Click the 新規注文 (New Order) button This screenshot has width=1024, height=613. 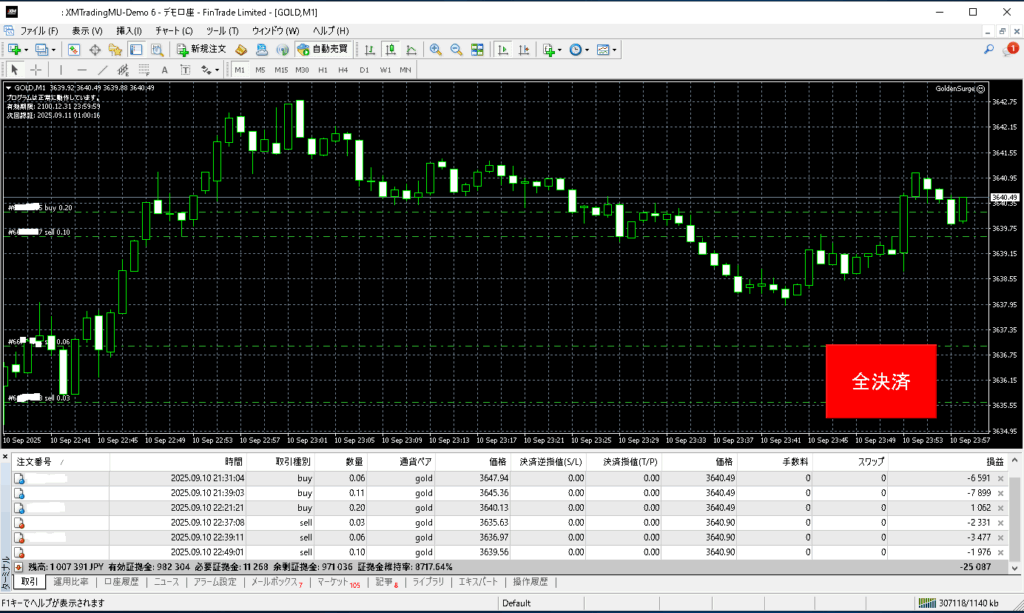201,49
